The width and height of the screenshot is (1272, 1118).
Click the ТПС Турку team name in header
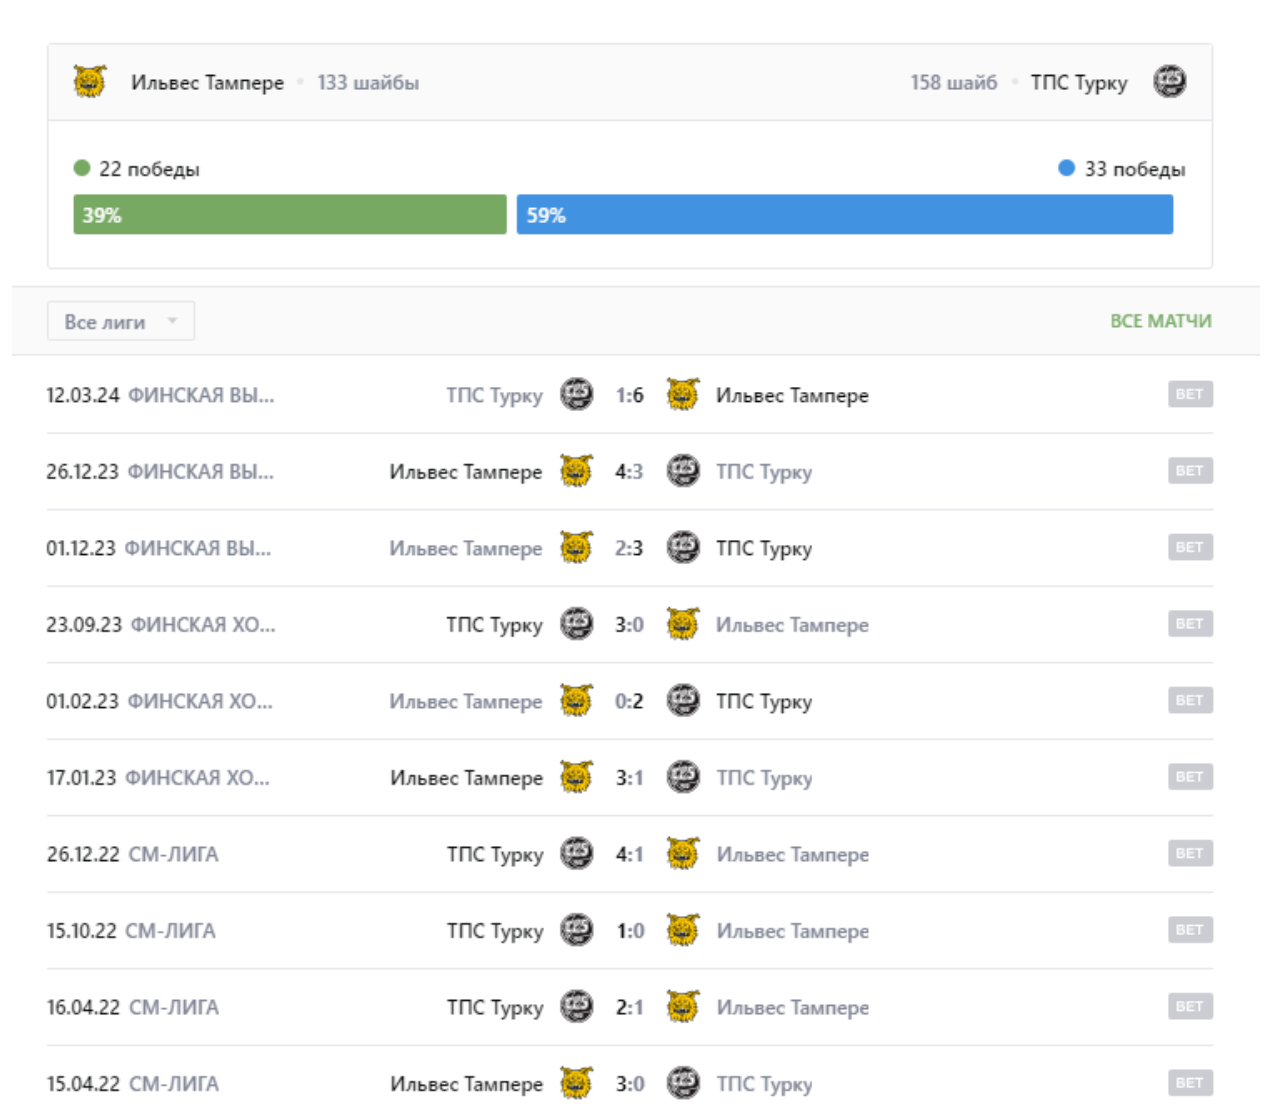[x=1078, y=83]
